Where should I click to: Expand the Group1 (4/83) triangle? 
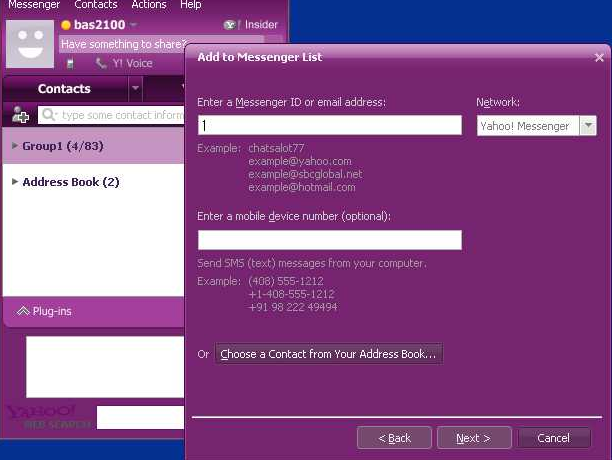[x=15, y=146]
